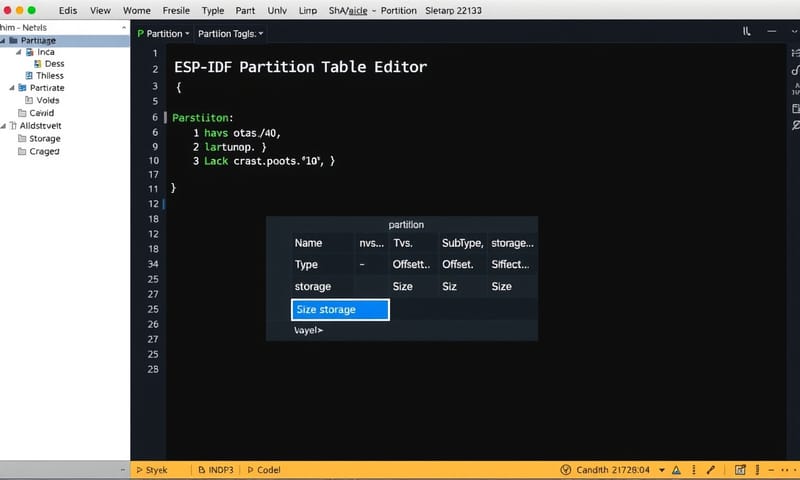Click the vertical dots left of pencil icon
The height and width of the screenshot is (480, 800).
tap(693, 470)
